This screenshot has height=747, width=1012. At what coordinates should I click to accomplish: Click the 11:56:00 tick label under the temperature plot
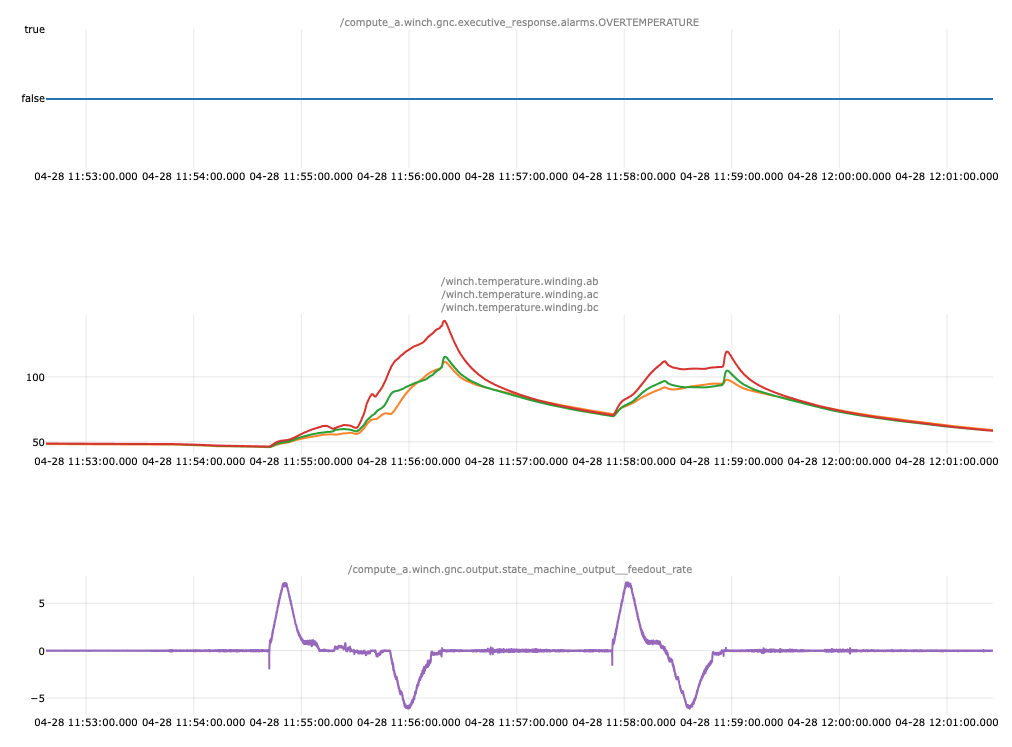(x=409, y=462)
